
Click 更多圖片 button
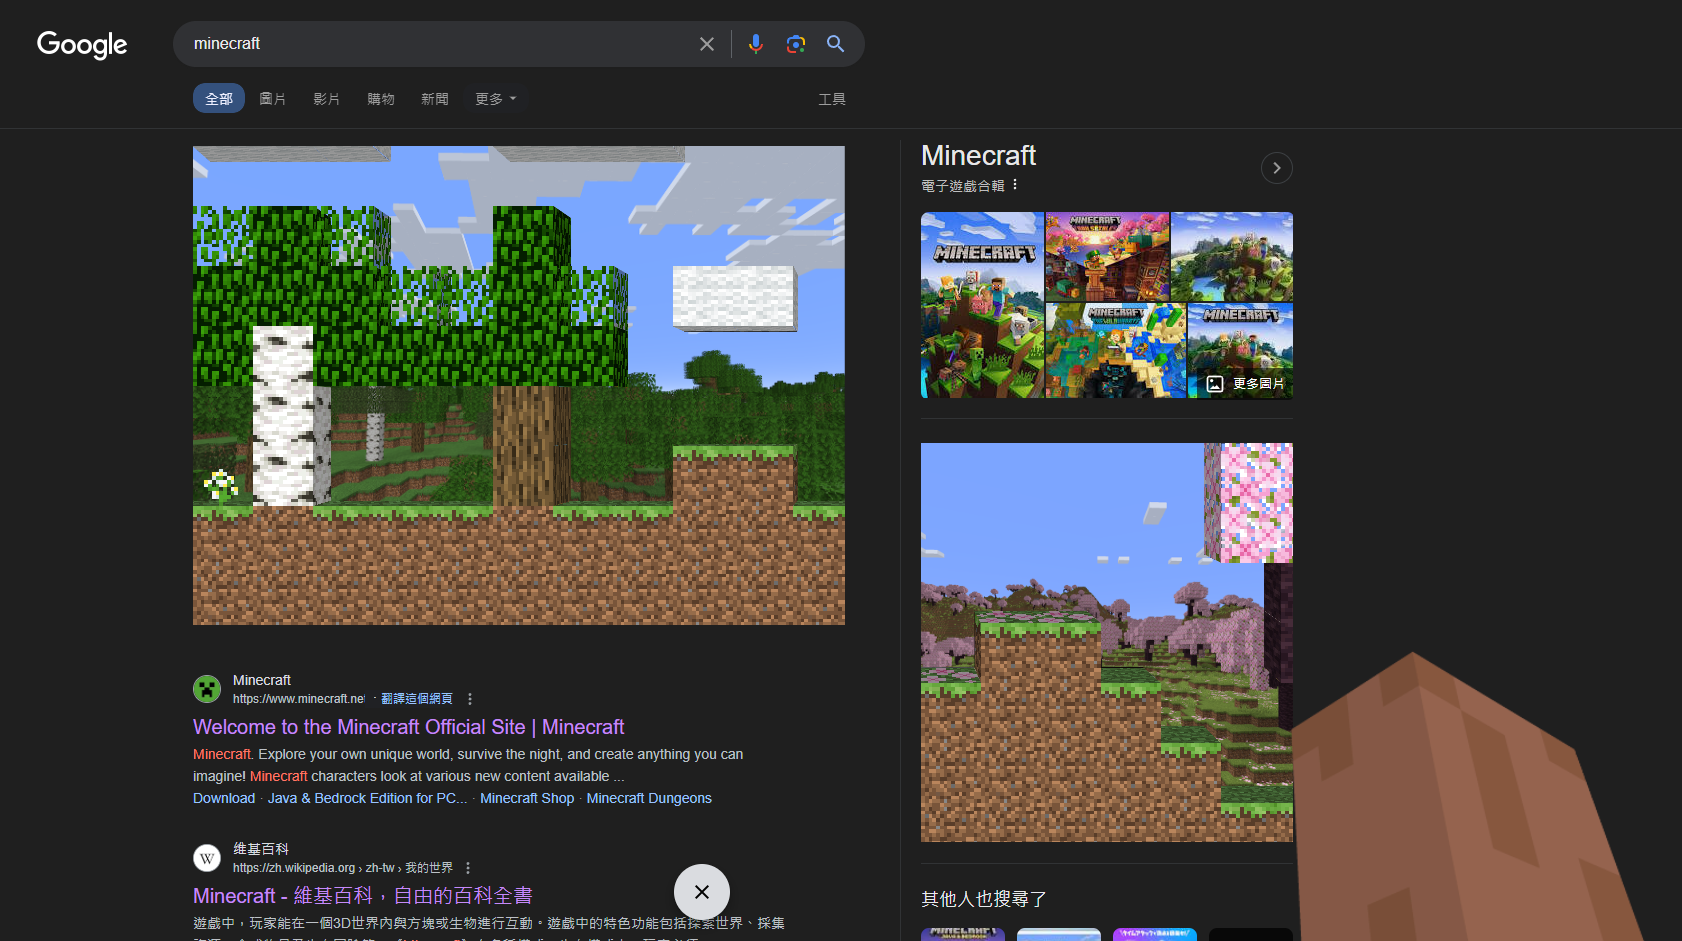pos(1245,384)
